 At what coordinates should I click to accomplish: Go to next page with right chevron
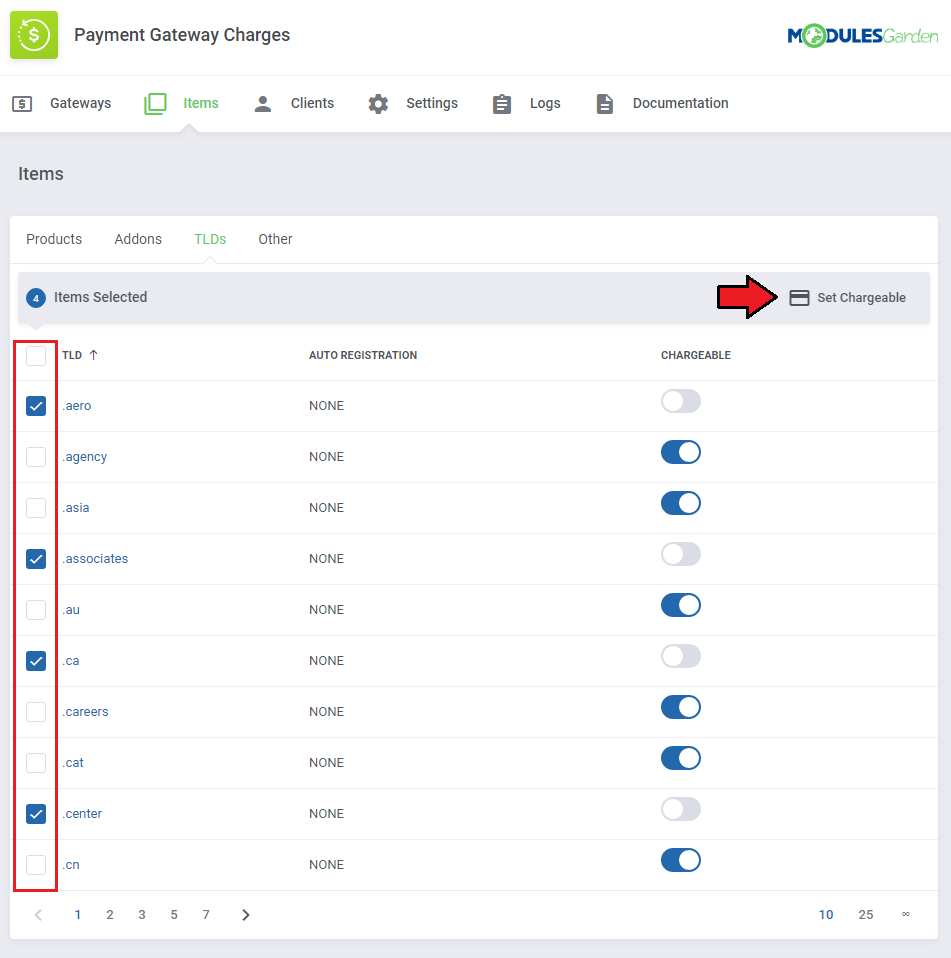coord(246,915)
